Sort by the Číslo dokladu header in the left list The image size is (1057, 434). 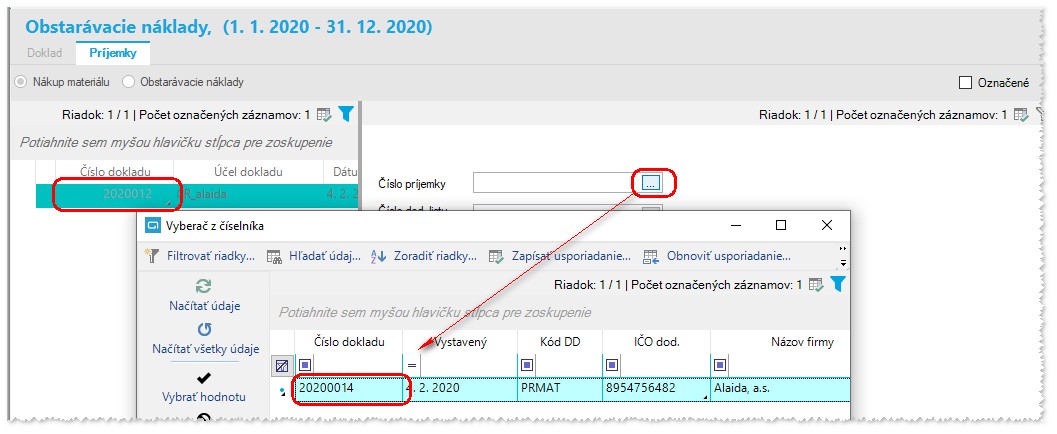coord(115,171)
